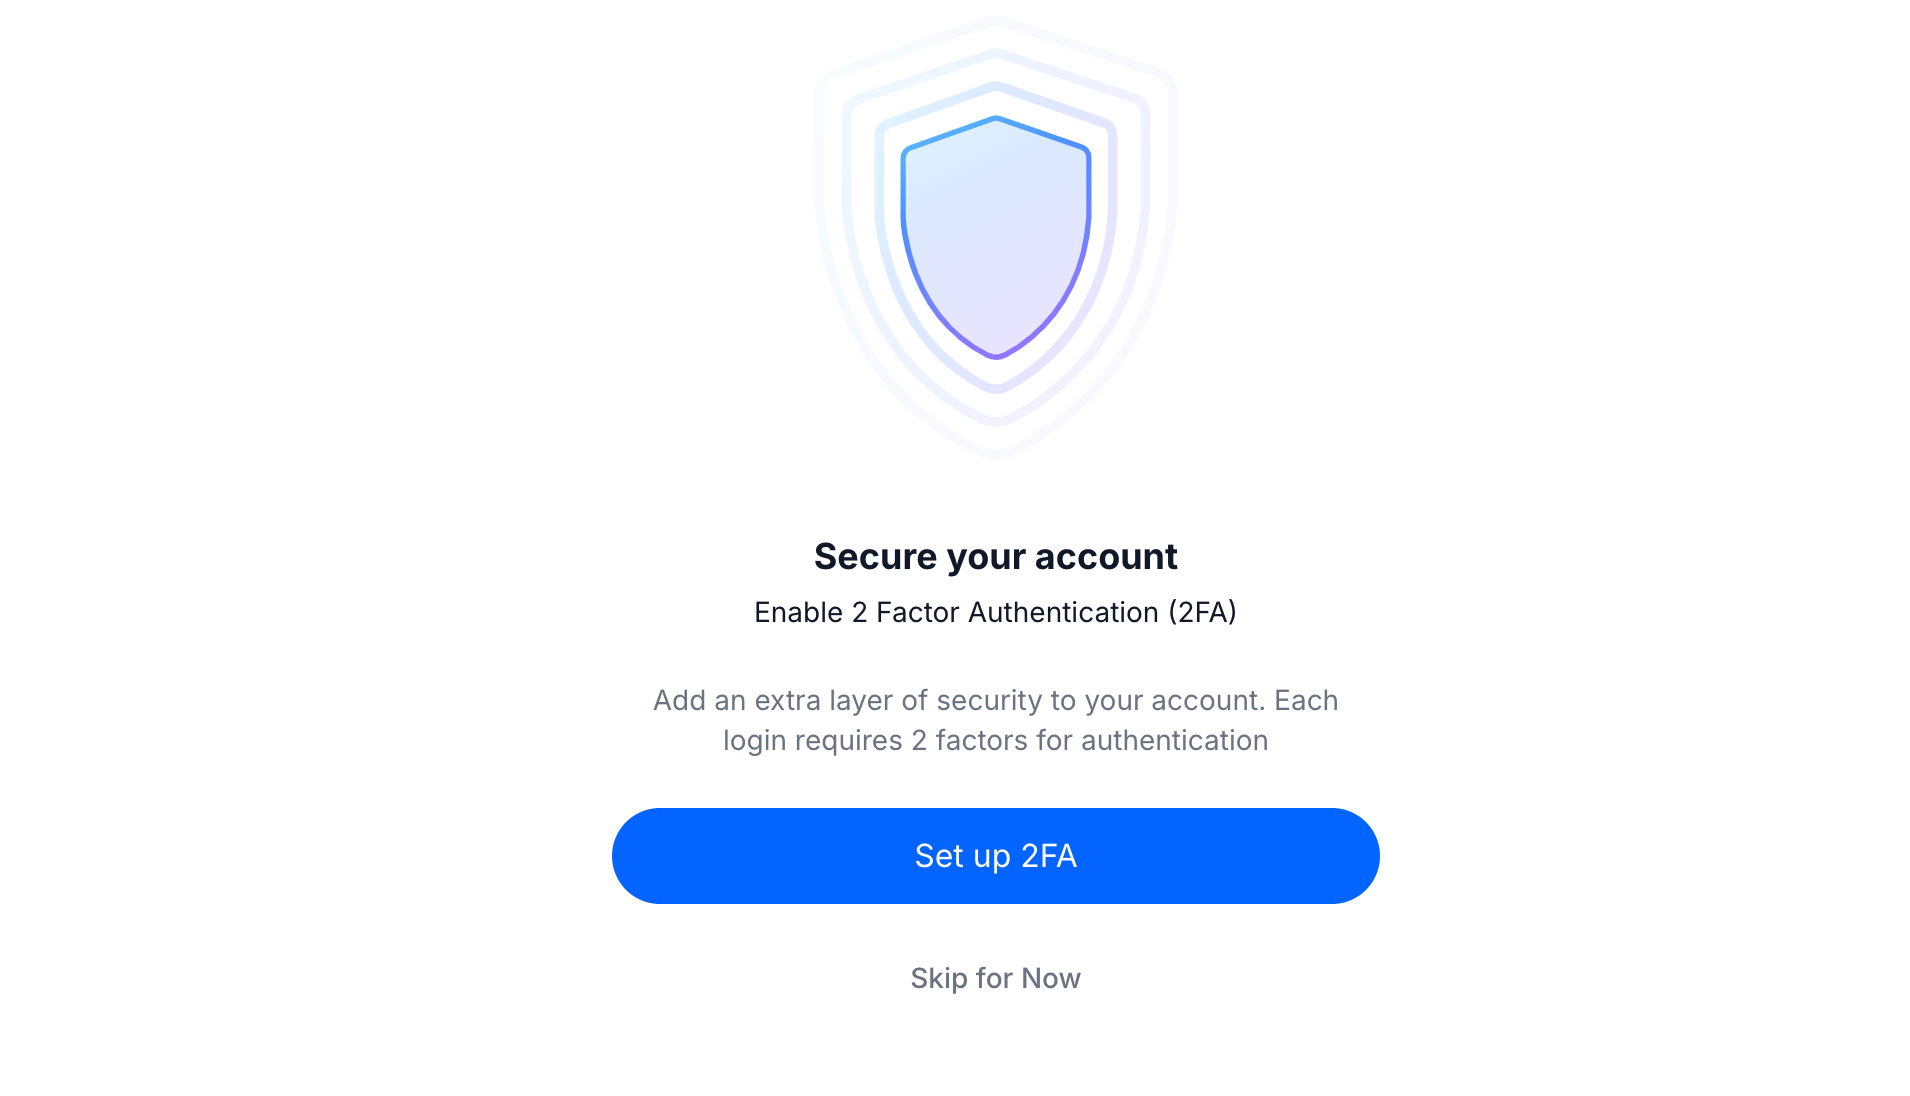Click the word "authentication" in gray description
The height and width of the screenshot is (1096, 1910).
[x=1174, y=740]
